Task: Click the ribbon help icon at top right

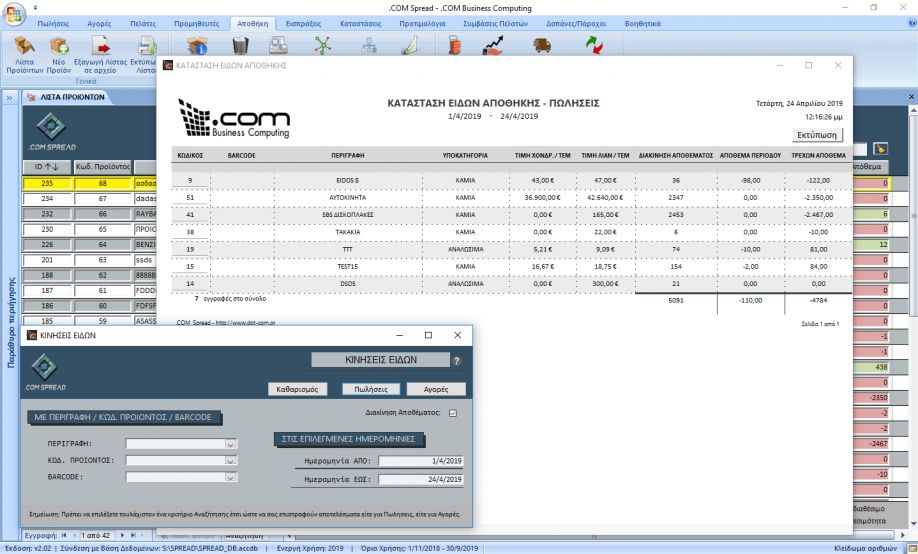Action: 912,23
